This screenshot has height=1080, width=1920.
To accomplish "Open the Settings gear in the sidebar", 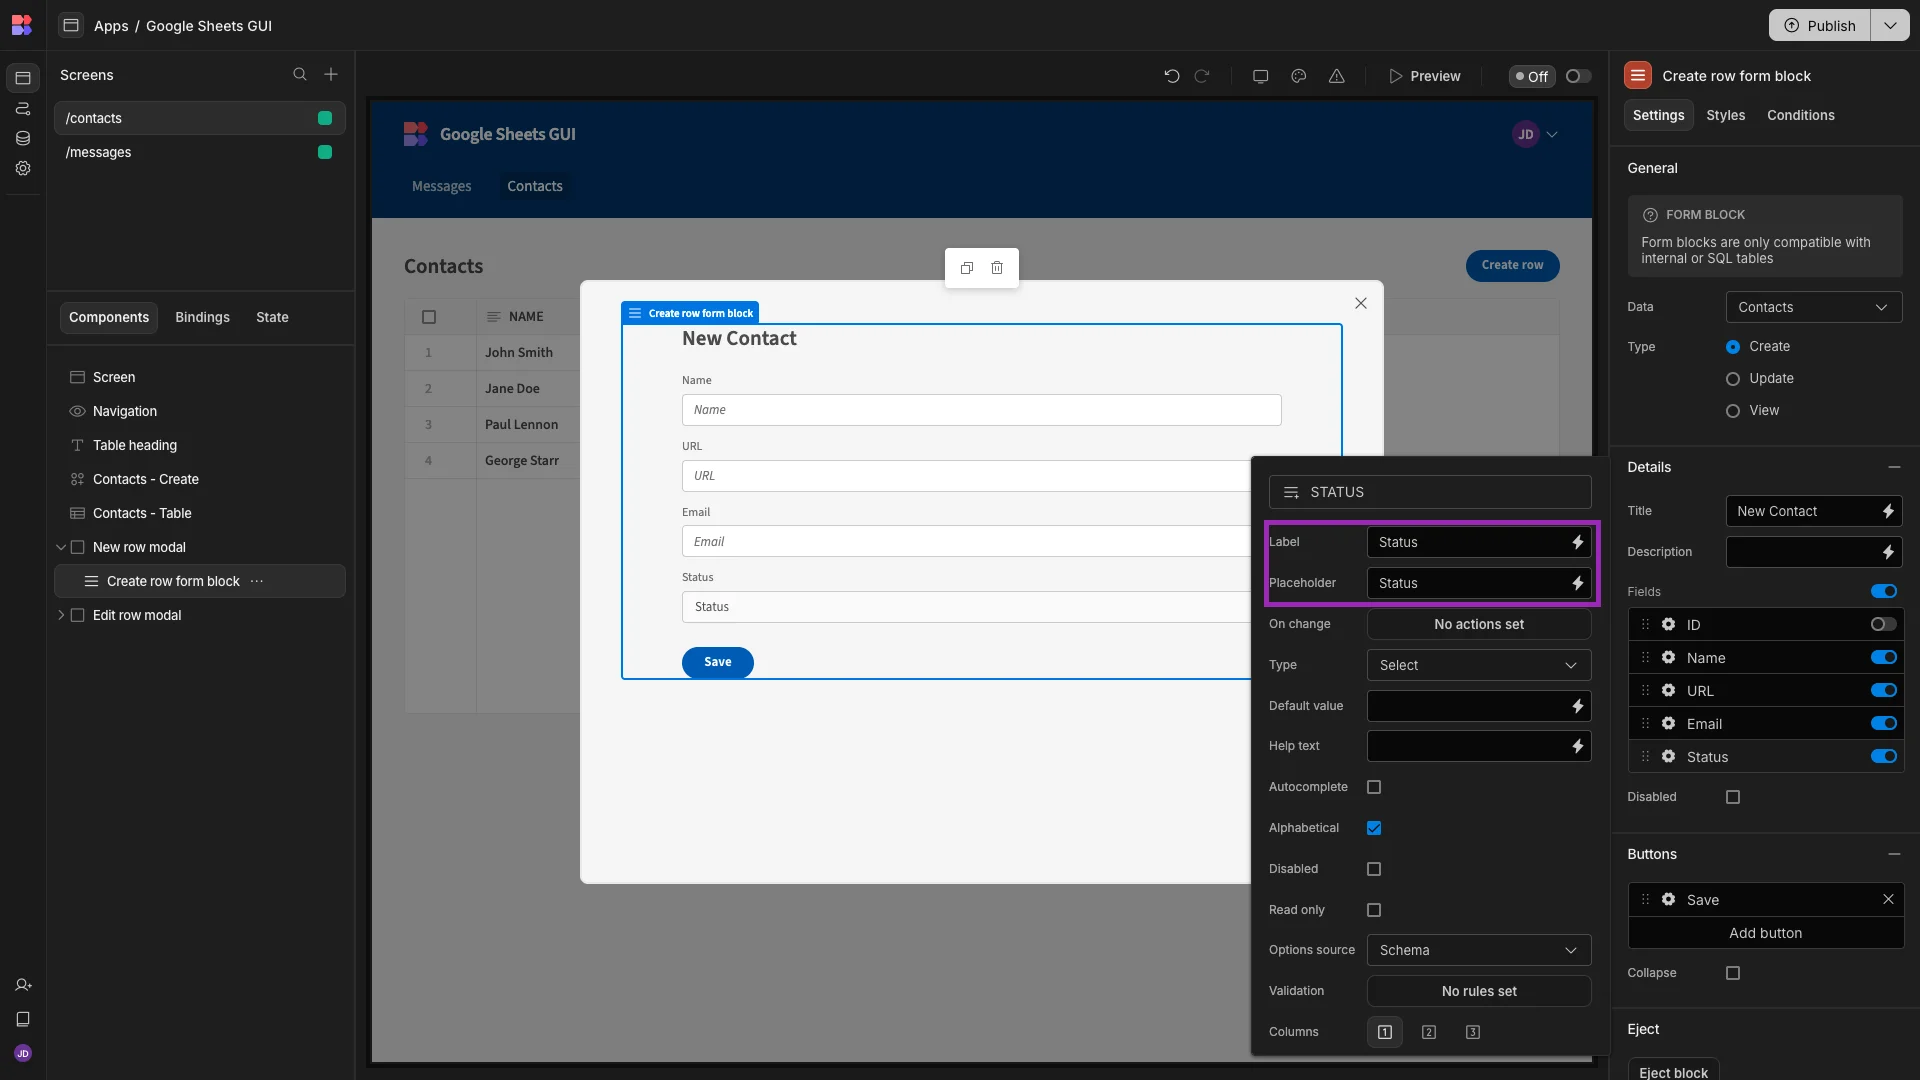I will 23,168.
